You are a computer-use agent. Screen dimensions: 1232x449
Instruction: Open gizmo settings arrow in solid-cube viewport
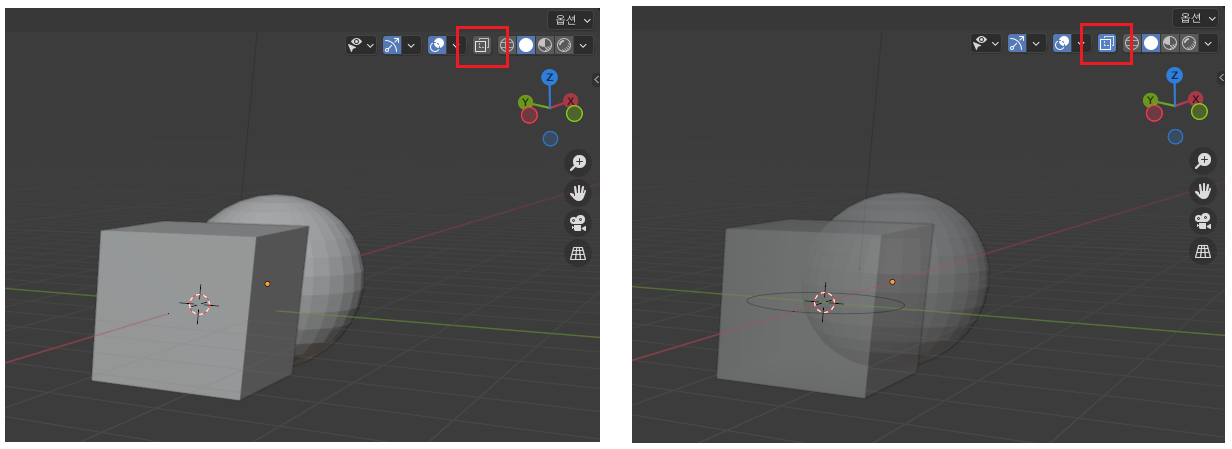[x=410, y=45]
